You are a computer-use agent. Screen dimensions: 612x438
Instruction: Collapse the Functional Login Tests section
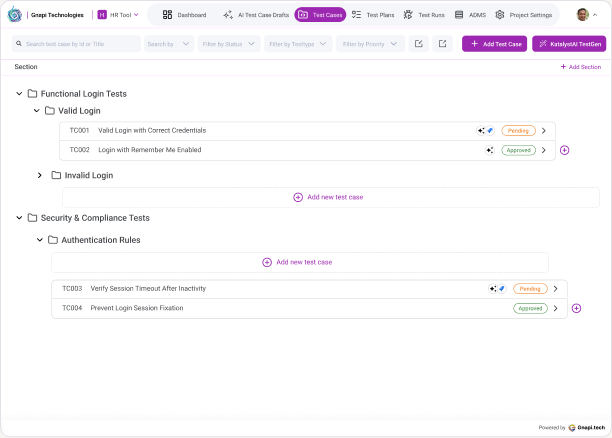(19, 94)
